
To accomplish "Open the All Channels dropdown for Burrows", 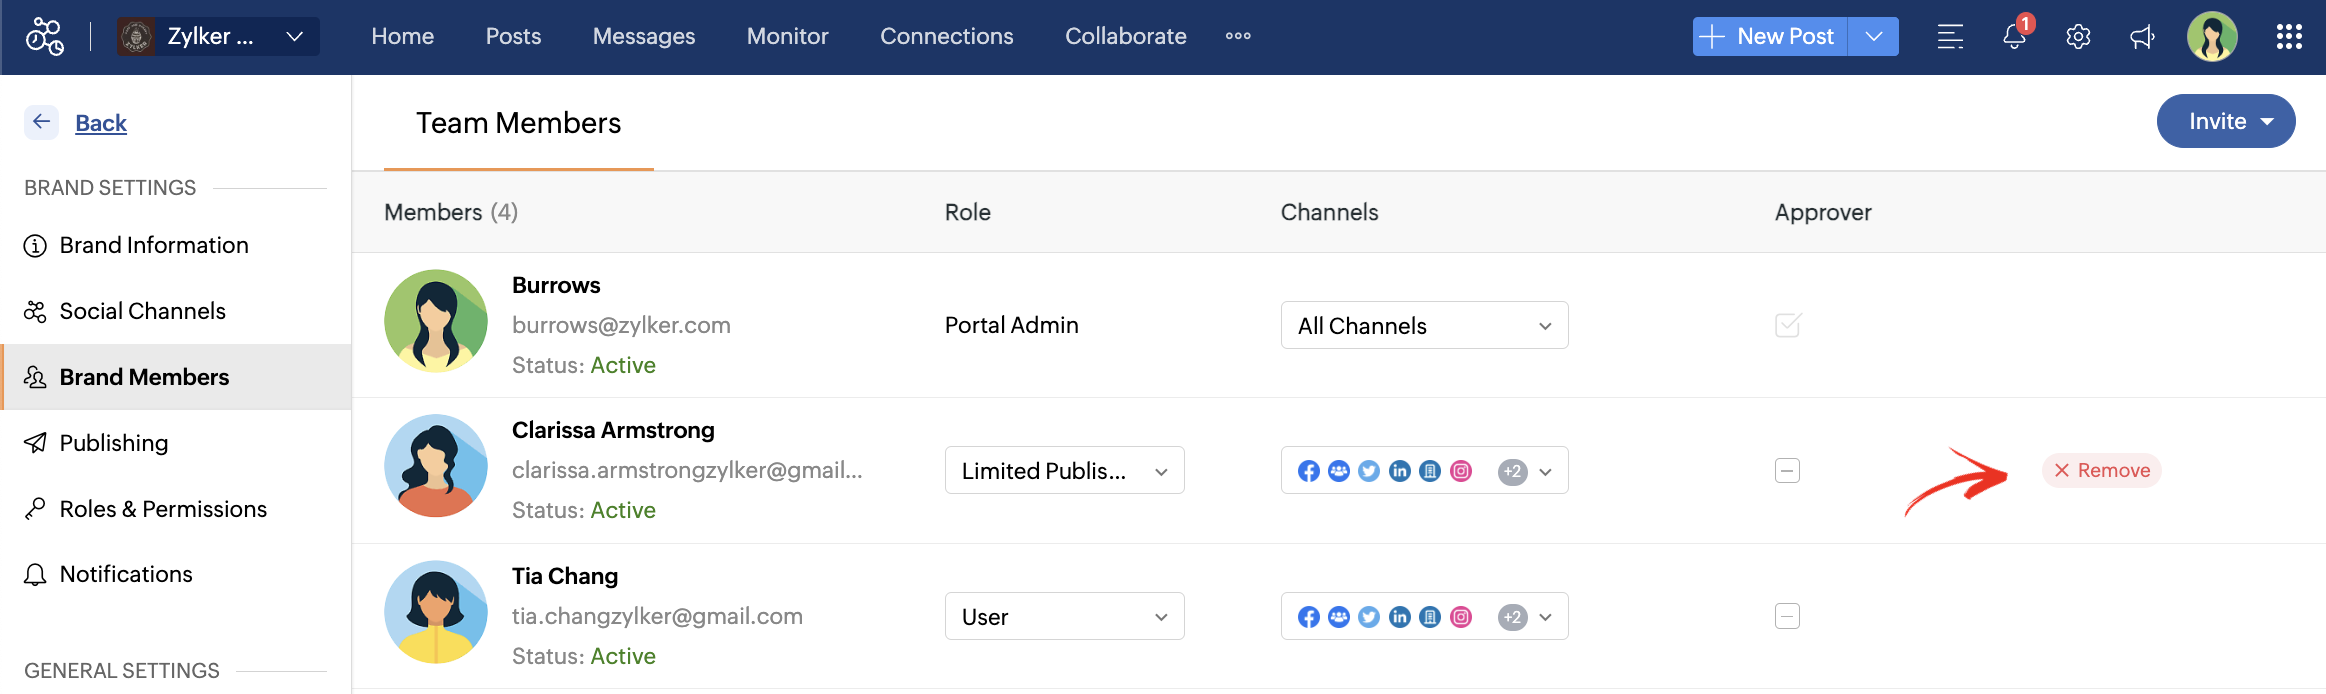I will coord(1424,325).
